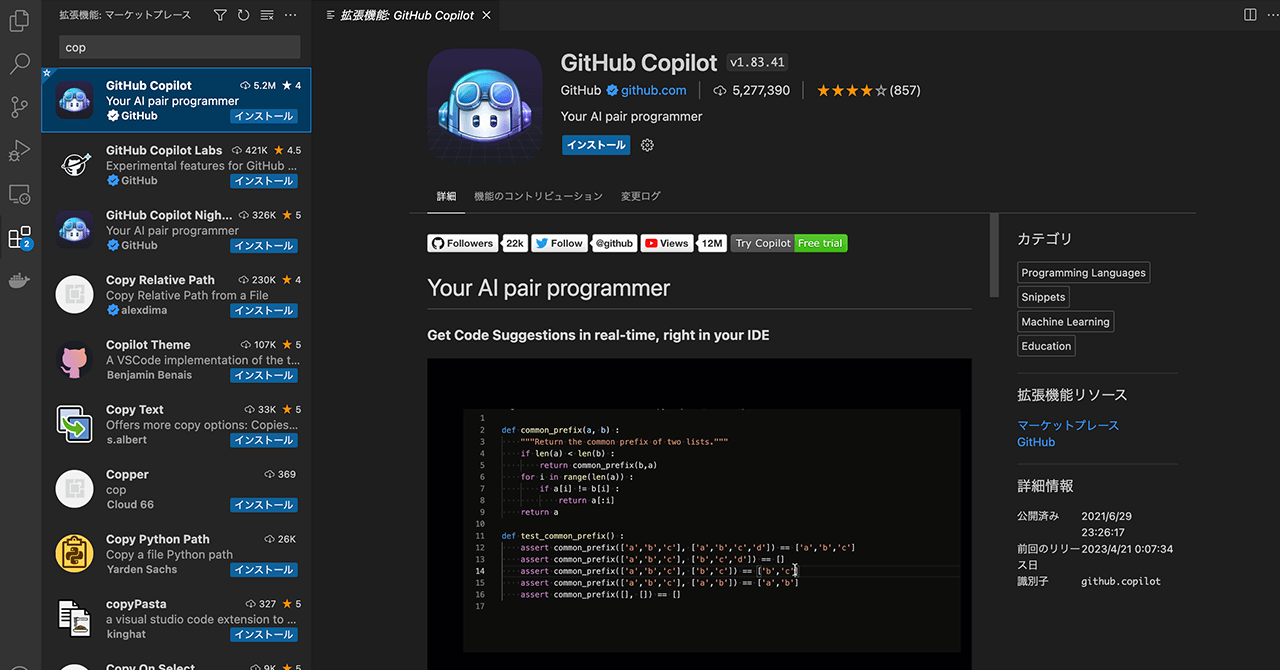Click the extension search field containing cop
This screenshot has width=1280, height=670.
click(180, 47)
